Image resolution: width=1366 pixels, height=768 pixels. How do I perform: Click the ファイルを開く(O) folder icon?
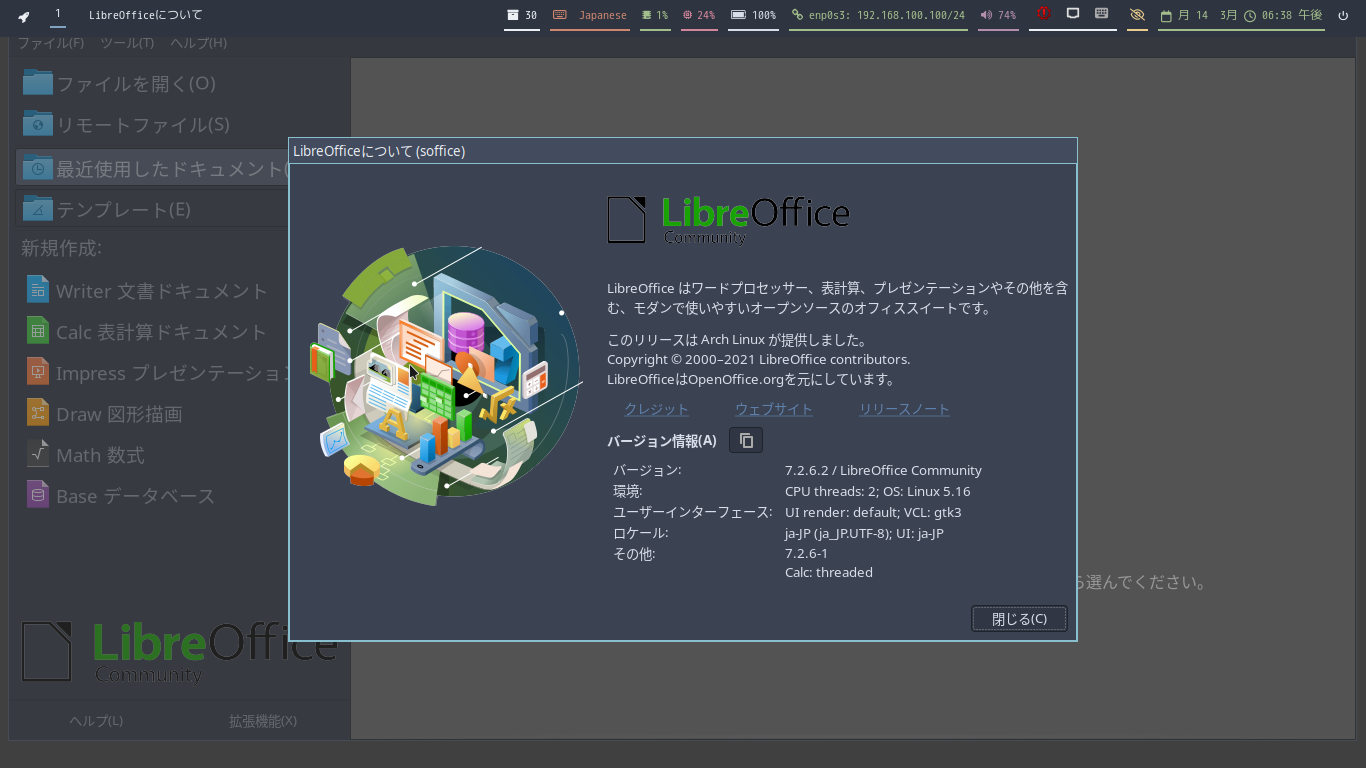coord(38,82)
